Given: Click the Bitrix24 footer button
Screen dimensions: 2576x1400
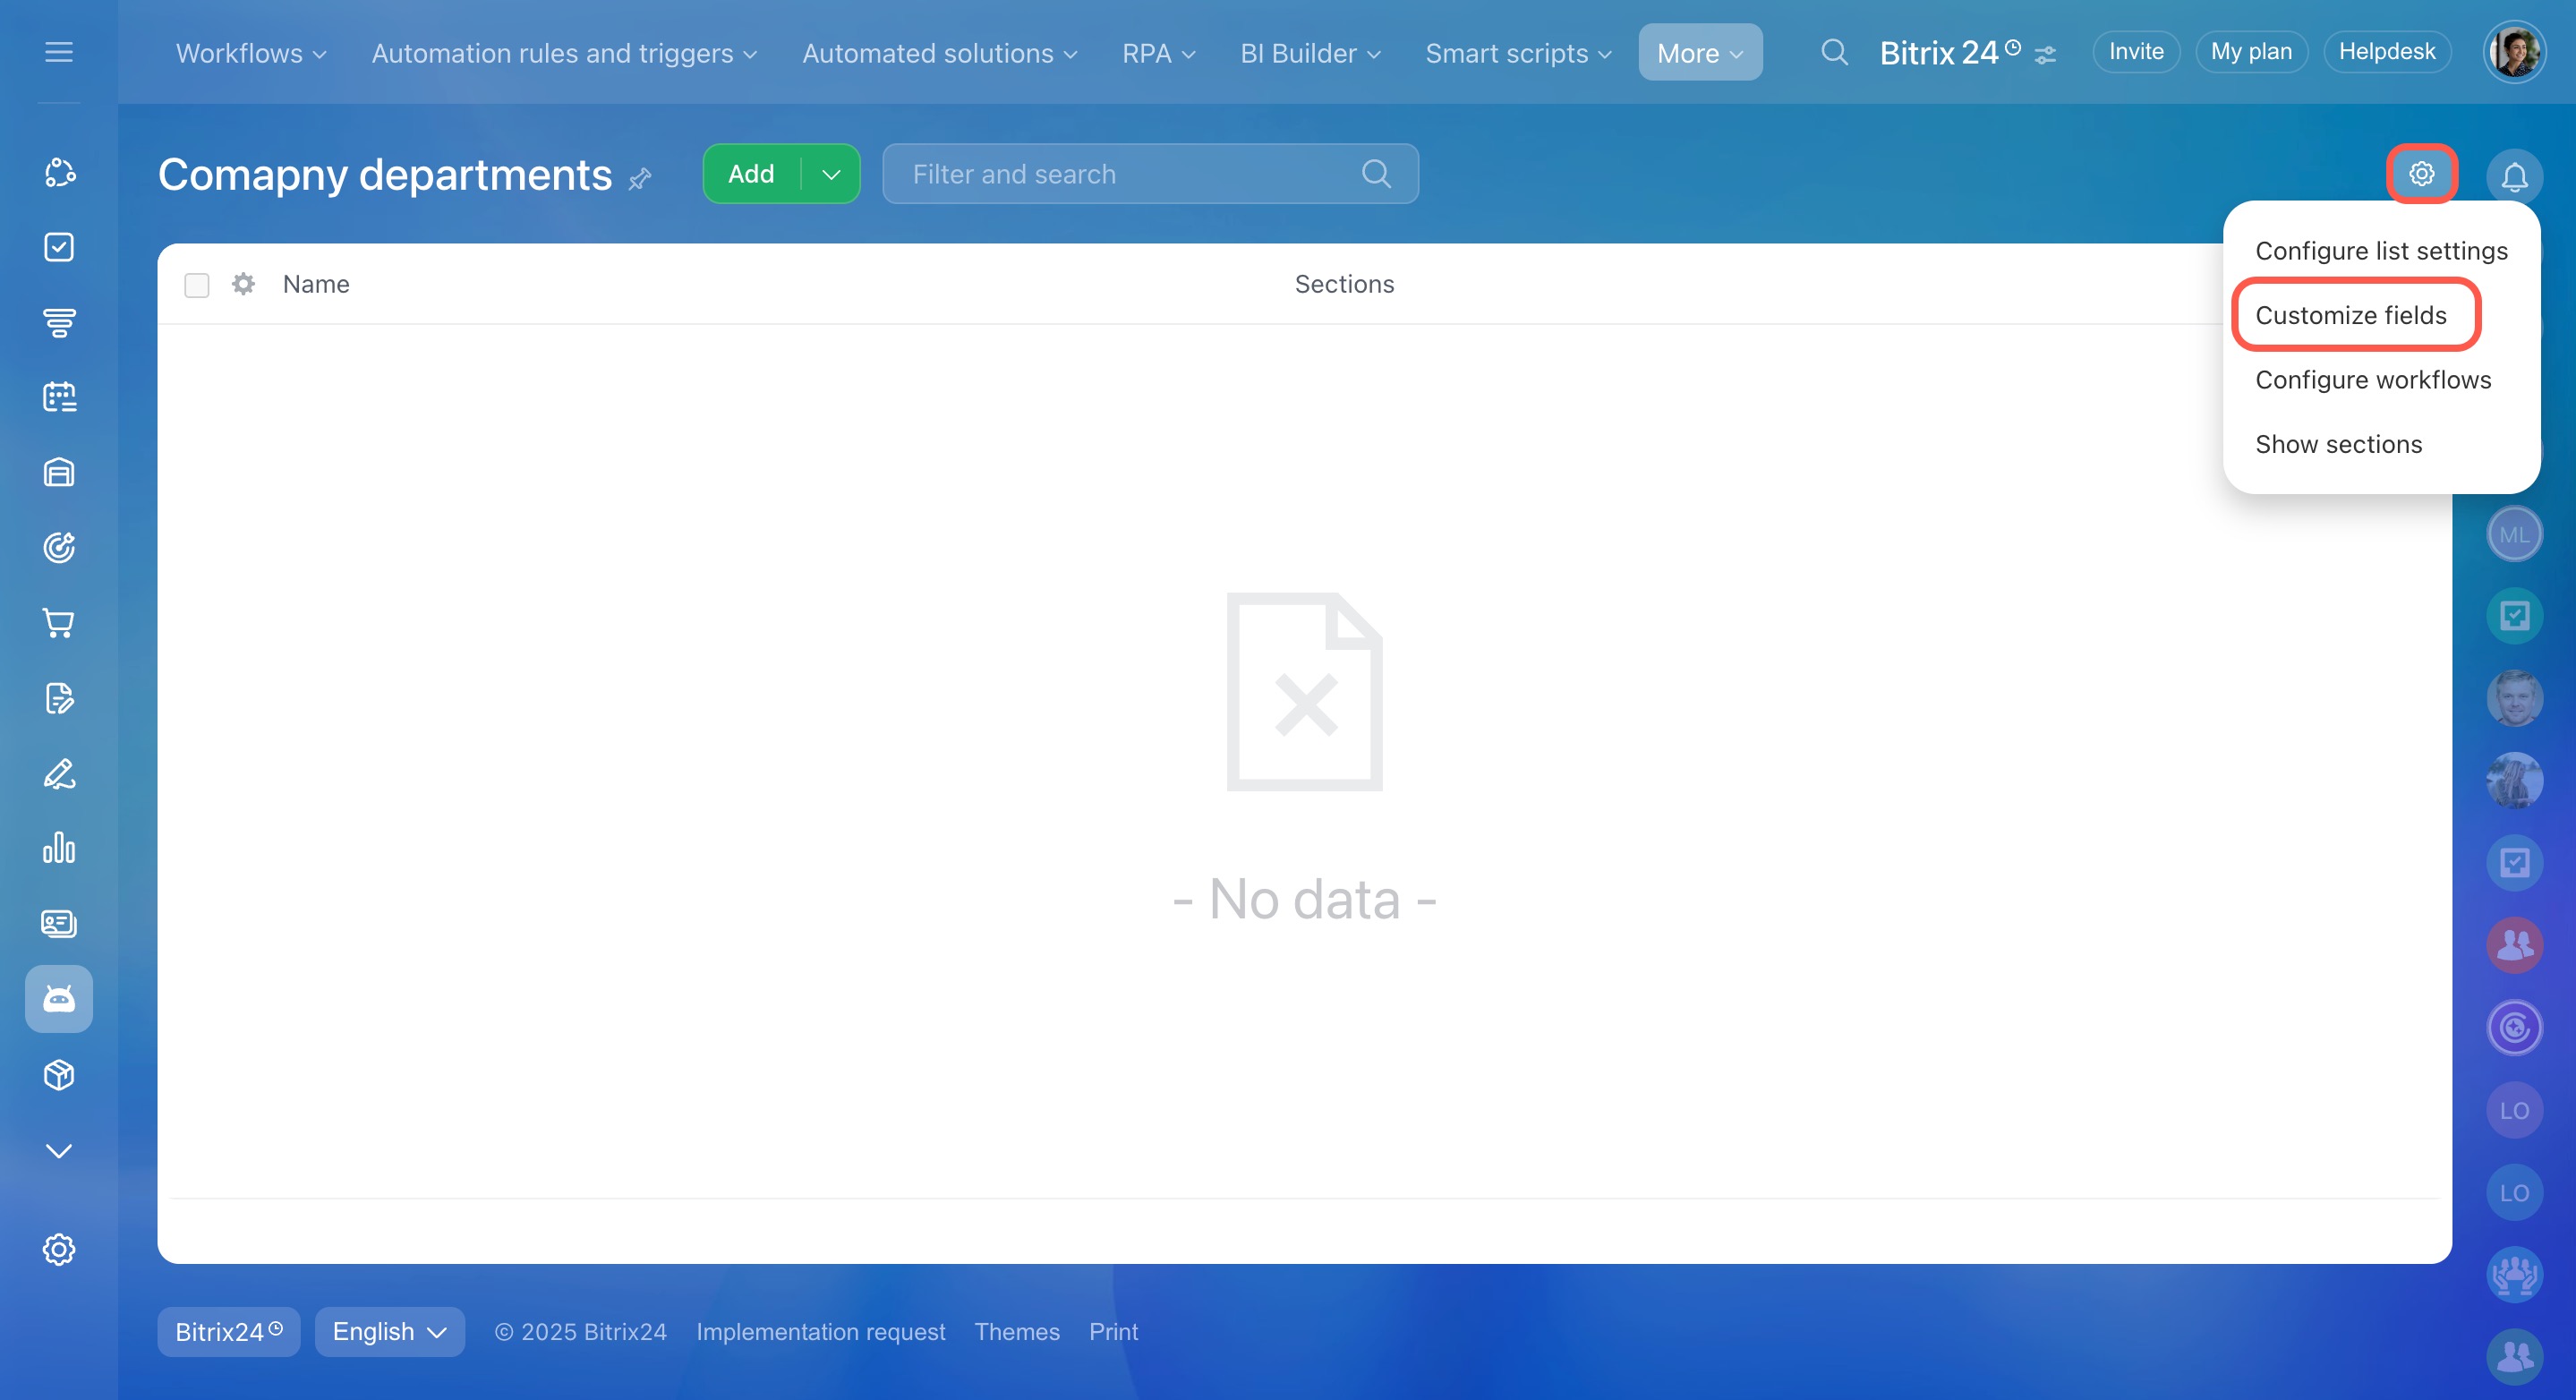Looking at the screenshot, I should click(x=229, y=1332).
